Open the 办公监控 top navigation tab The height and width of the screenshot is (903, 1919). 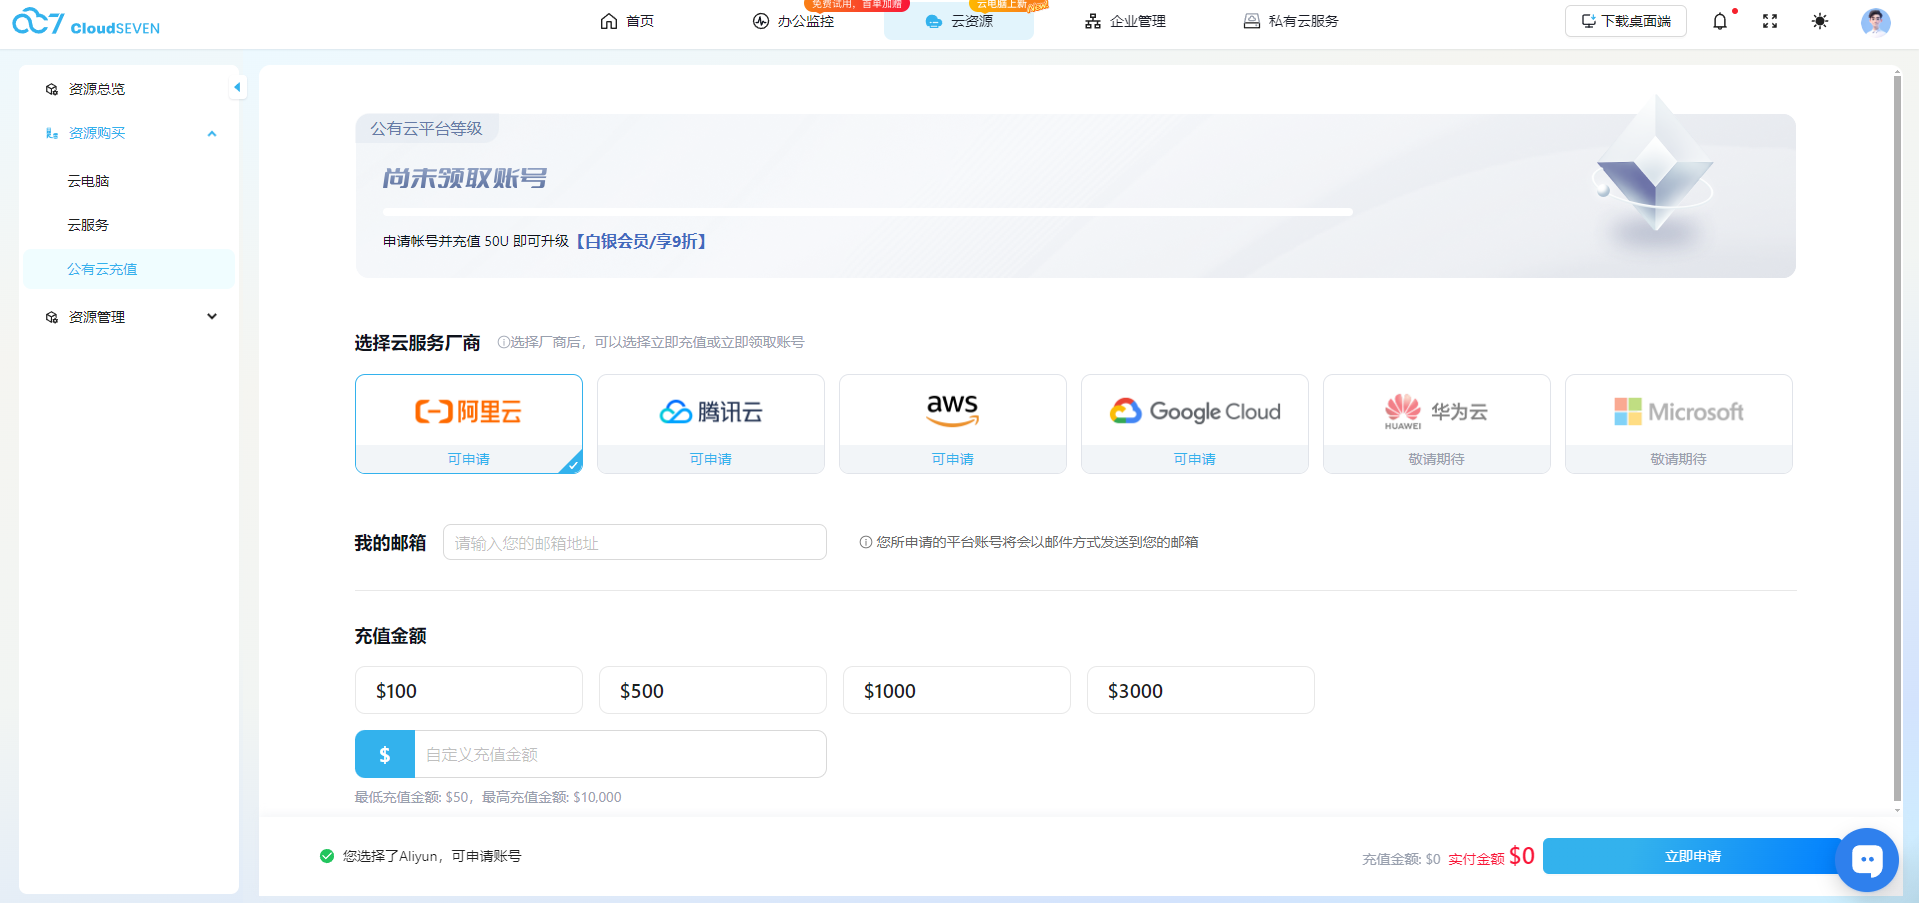pos(793,21)
